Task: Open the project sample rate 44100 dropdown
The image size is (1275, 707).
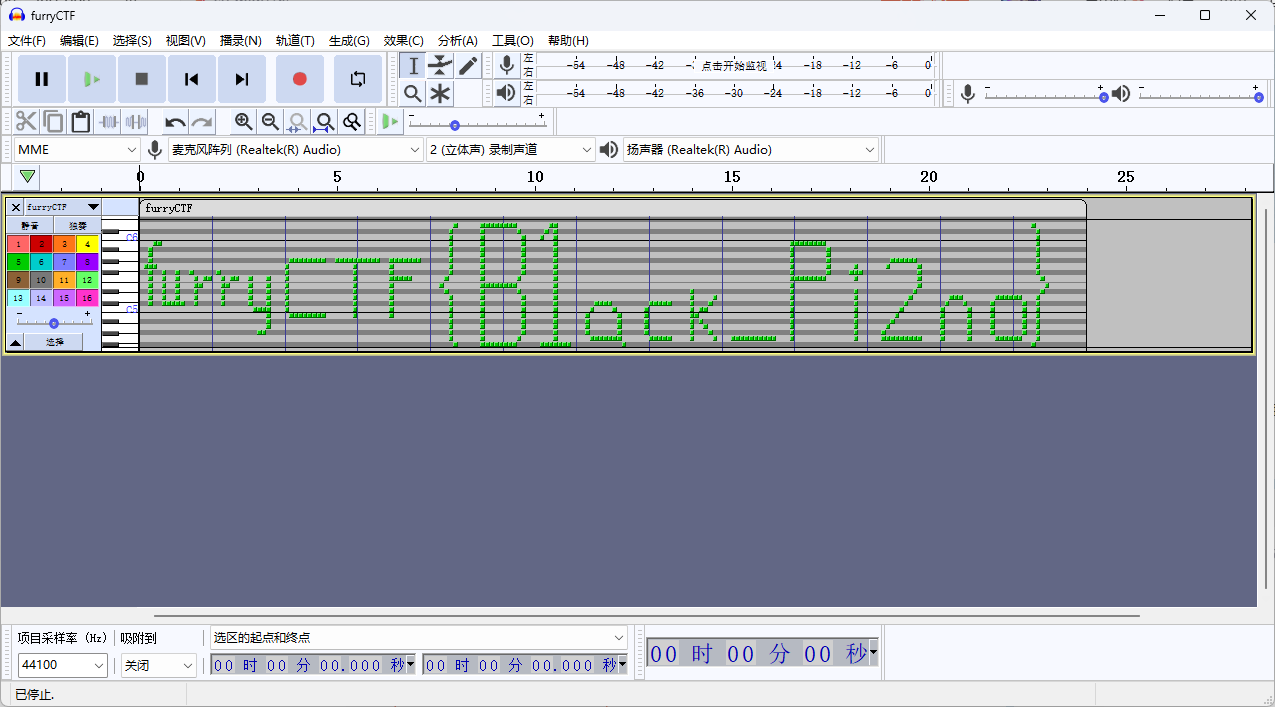Action: [63, 665]
